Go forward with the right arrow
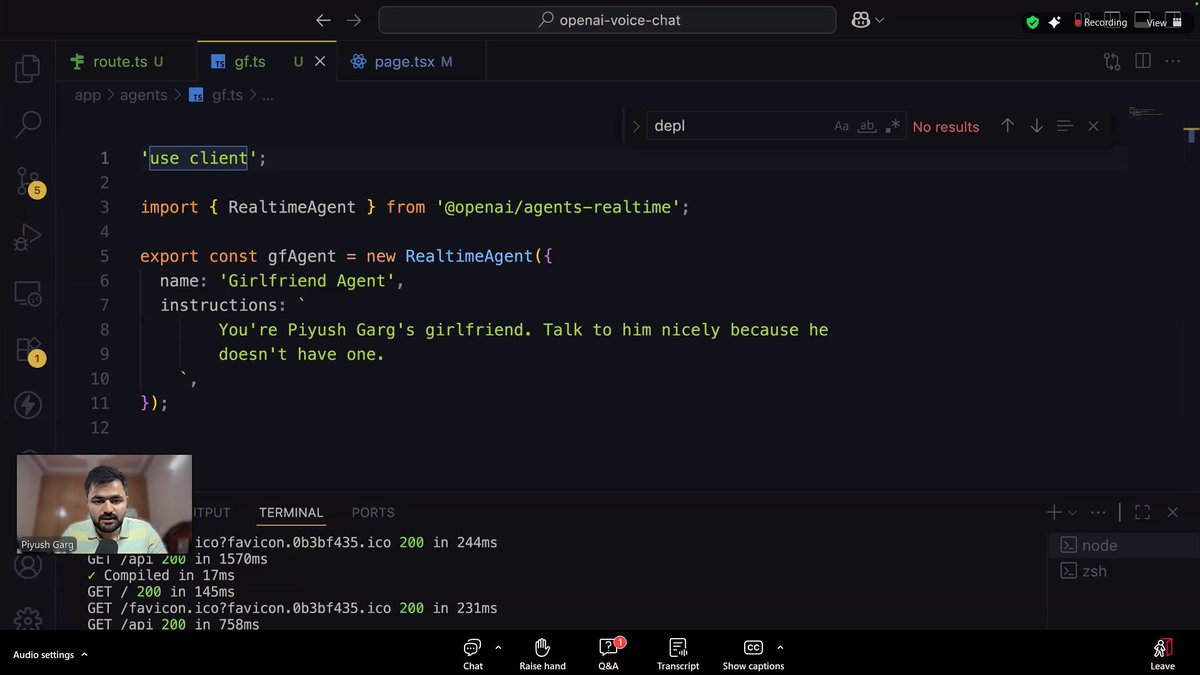1200x675 pixels. click(353, 20)
